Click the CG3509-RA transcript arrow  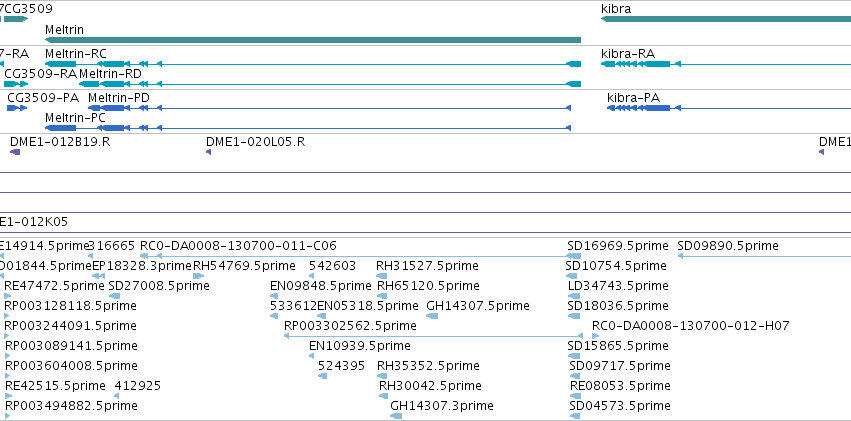(x=15, y=84)
